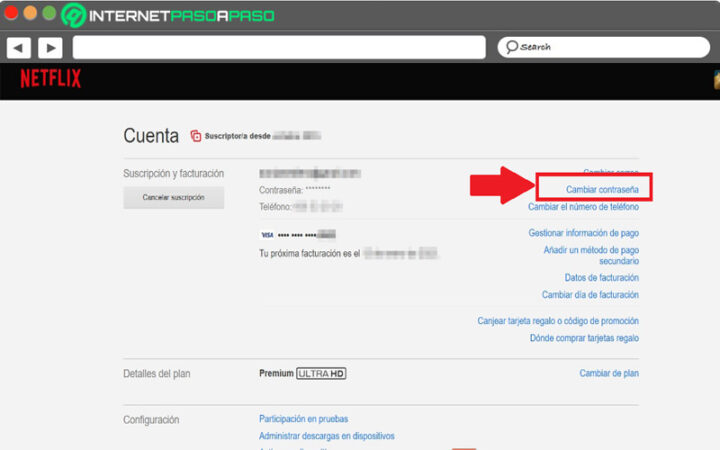The height and width of the screenshot is (450, 720).
Task: Click the Contraseña masked text
Action: tap(294, 190)
